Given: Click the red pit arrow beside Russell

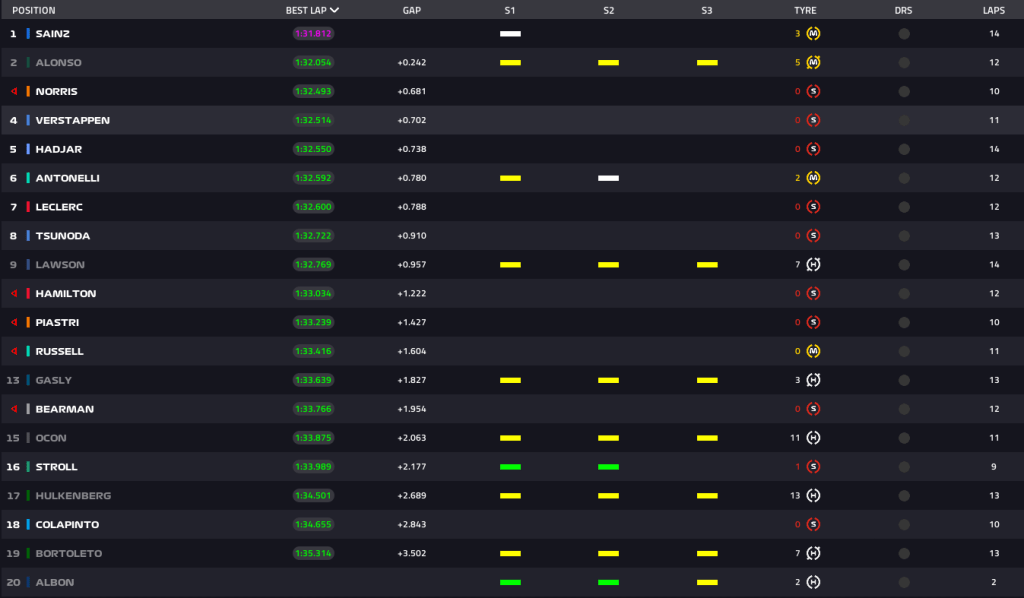Looking at the screenshot, I should pos(14,351).
